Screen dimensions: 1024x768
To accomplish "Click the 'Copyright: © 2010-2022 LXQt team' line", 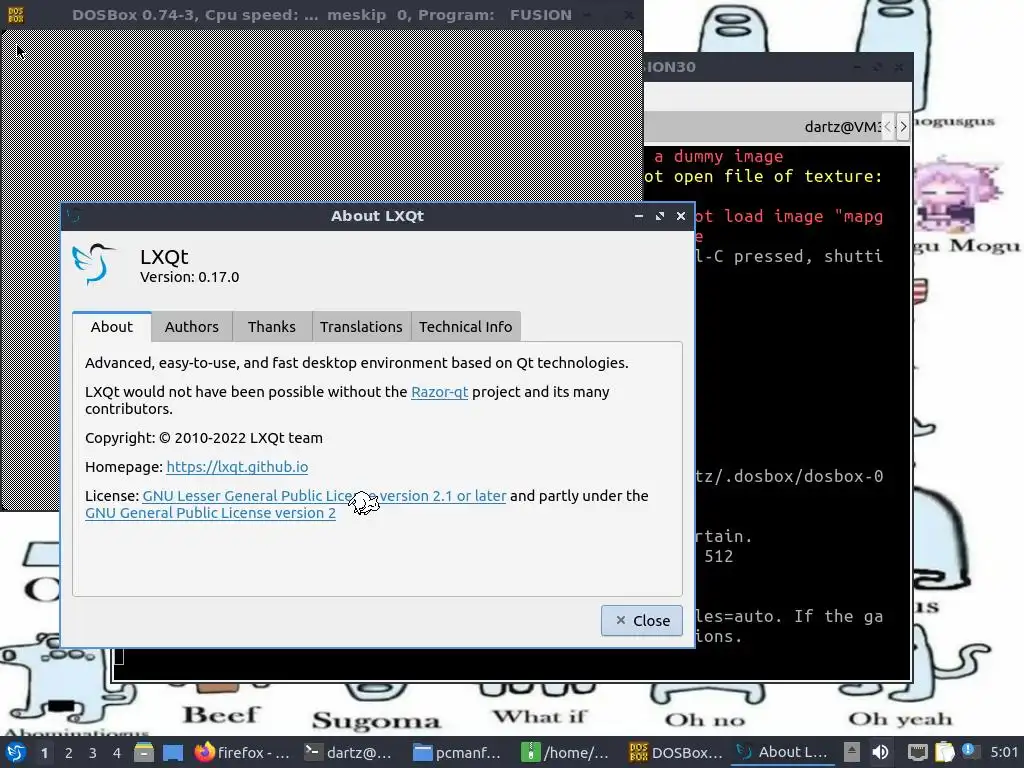I will tap(204, 438).
